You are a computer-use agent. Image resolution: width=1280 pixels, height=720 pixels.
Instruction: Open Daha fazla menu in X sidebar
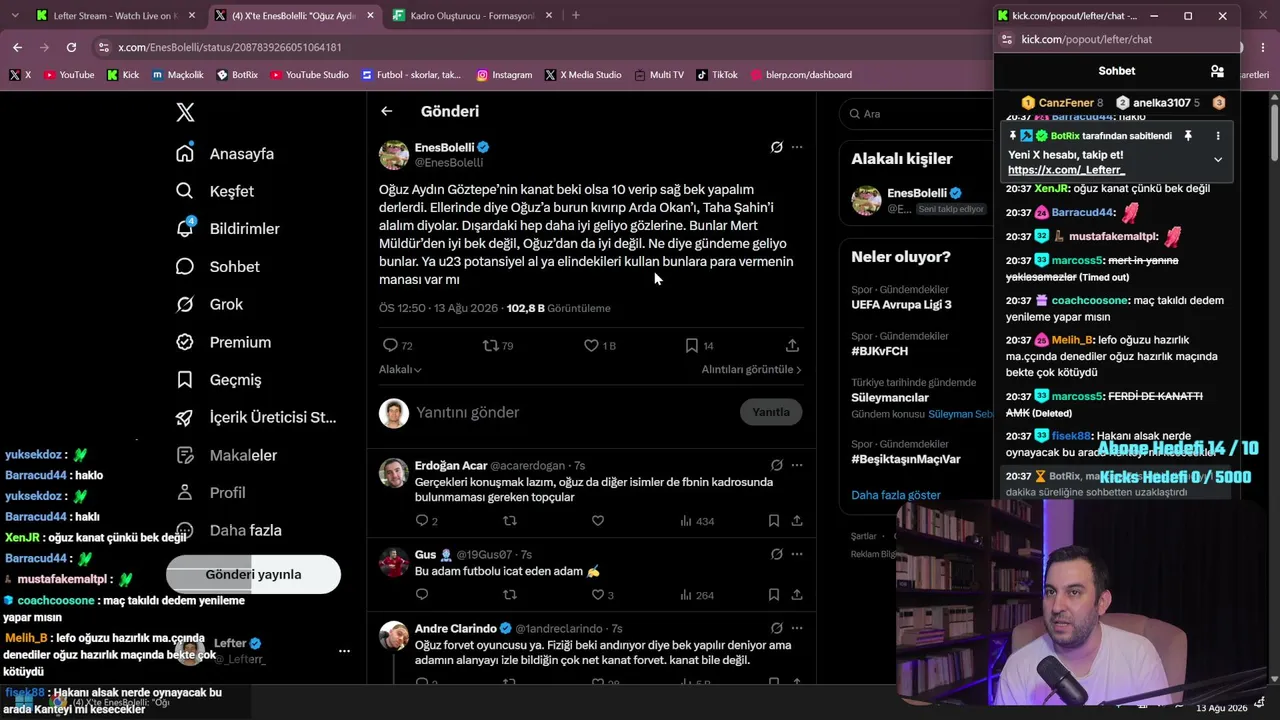coord(227,531)
